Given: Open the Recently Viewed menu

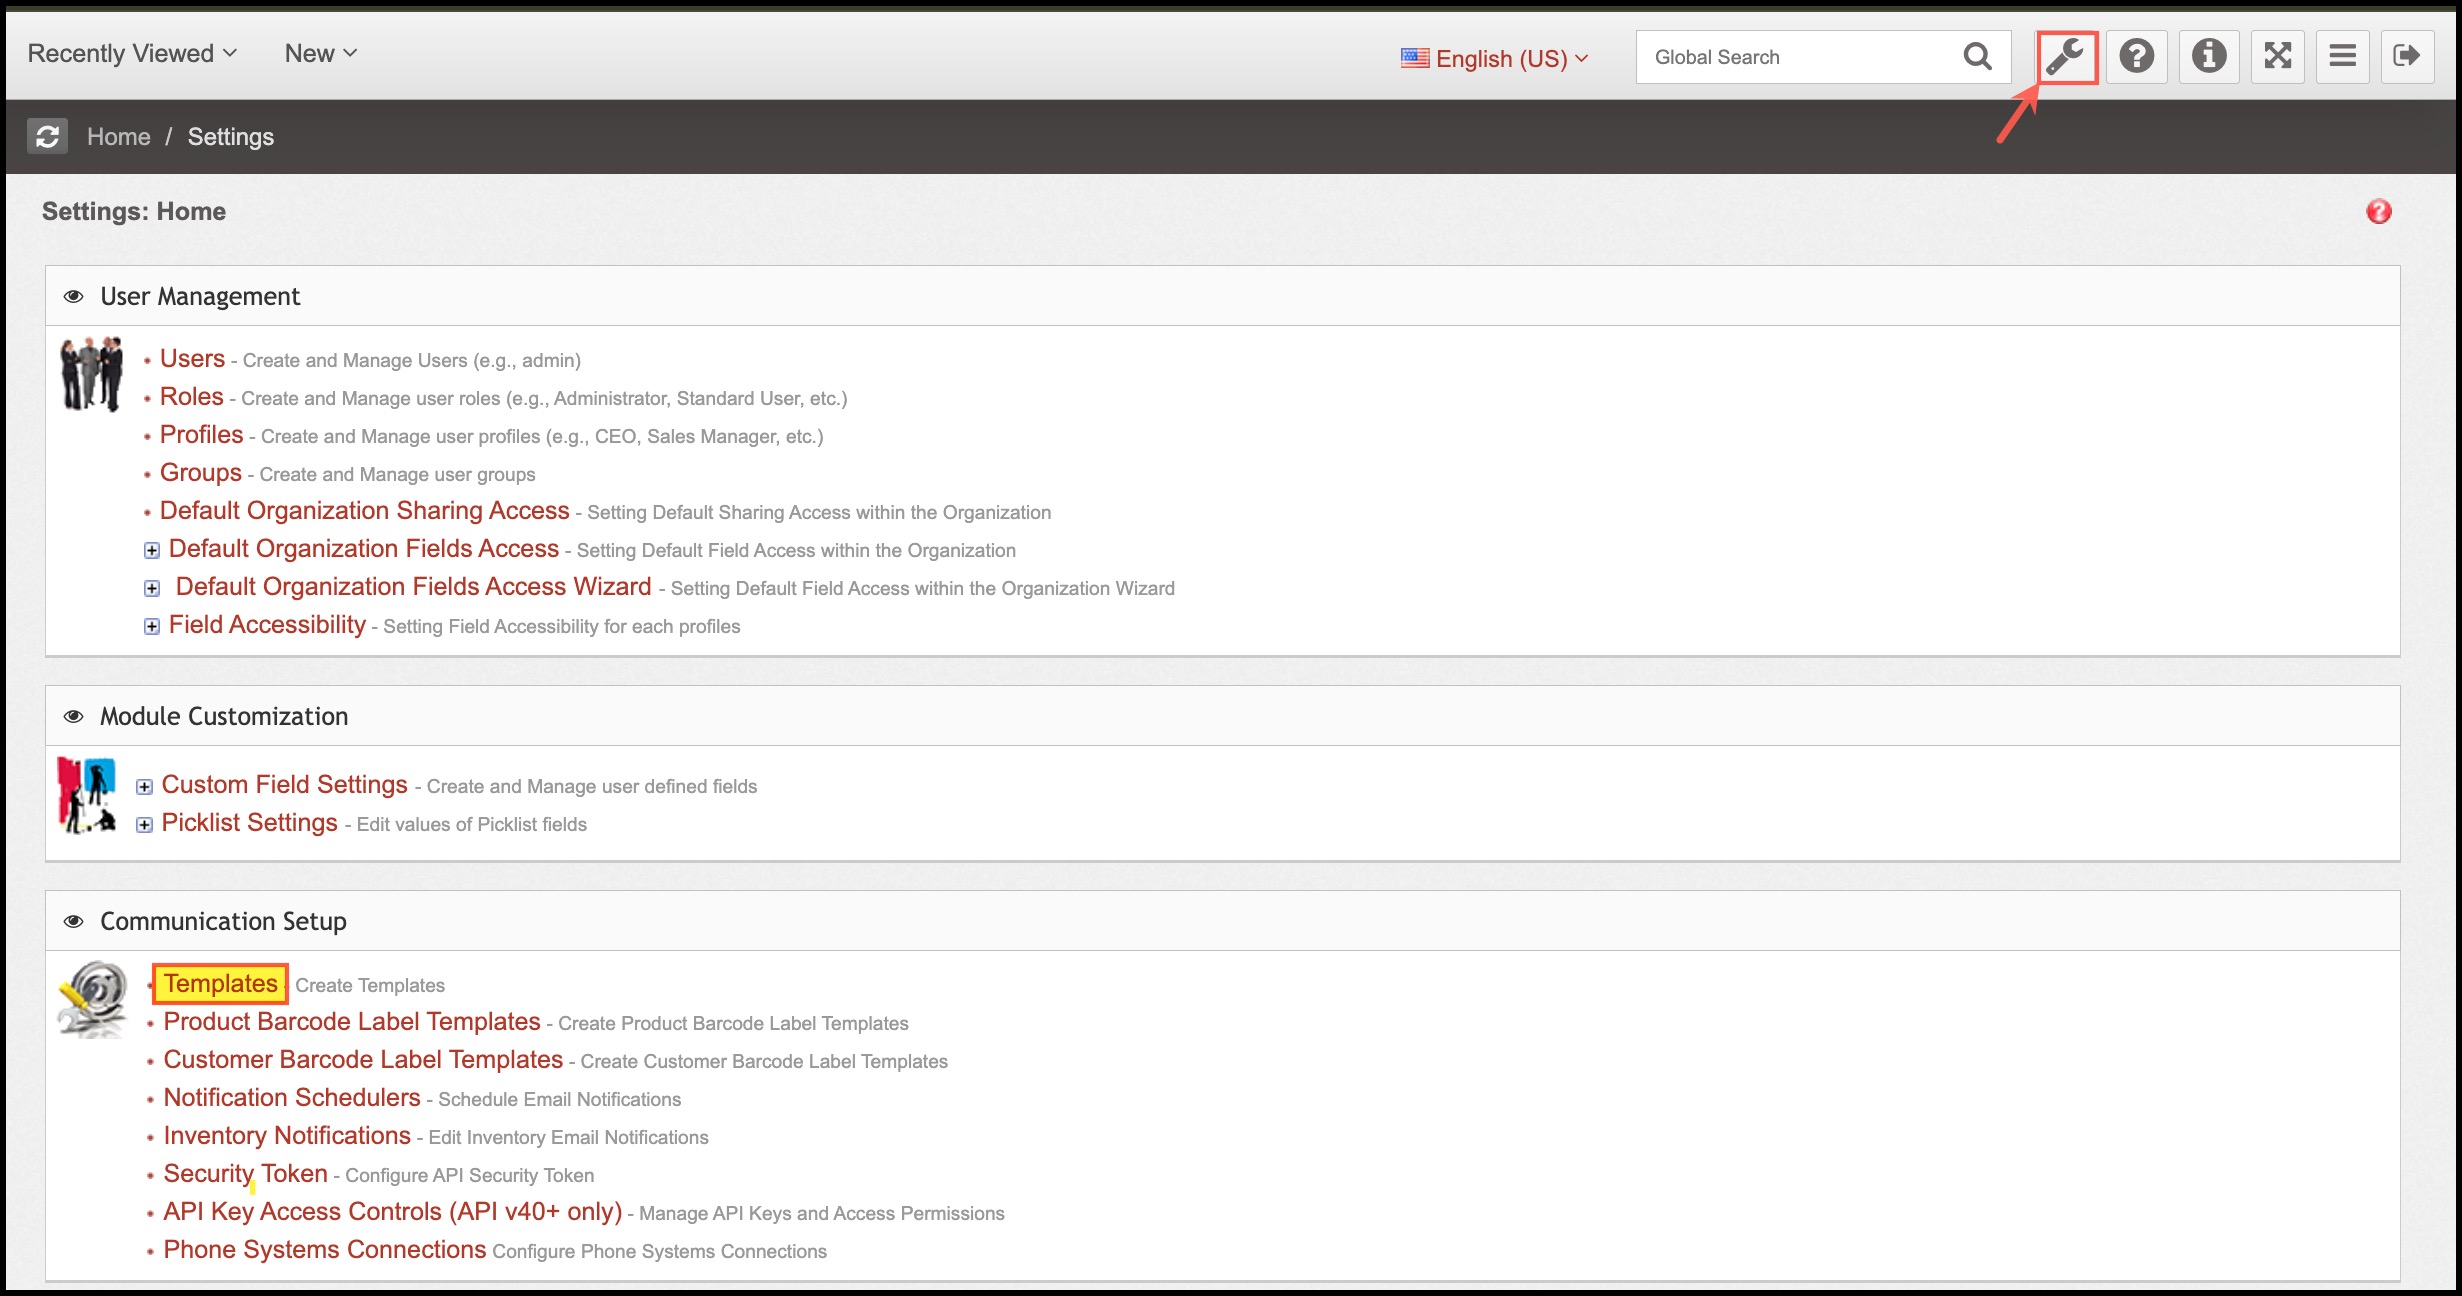Looking at the screenshot, I should tap(132, 54).
